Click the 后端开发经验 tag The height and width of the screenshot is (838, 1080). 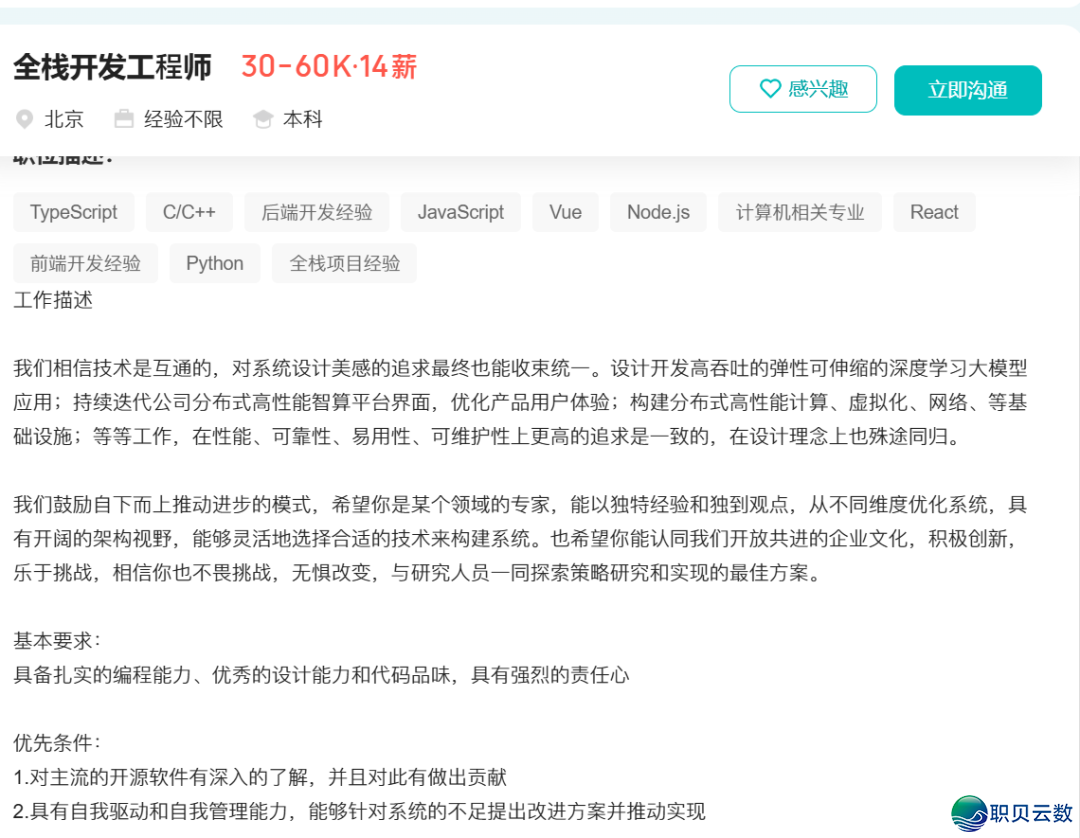(317, 212)
